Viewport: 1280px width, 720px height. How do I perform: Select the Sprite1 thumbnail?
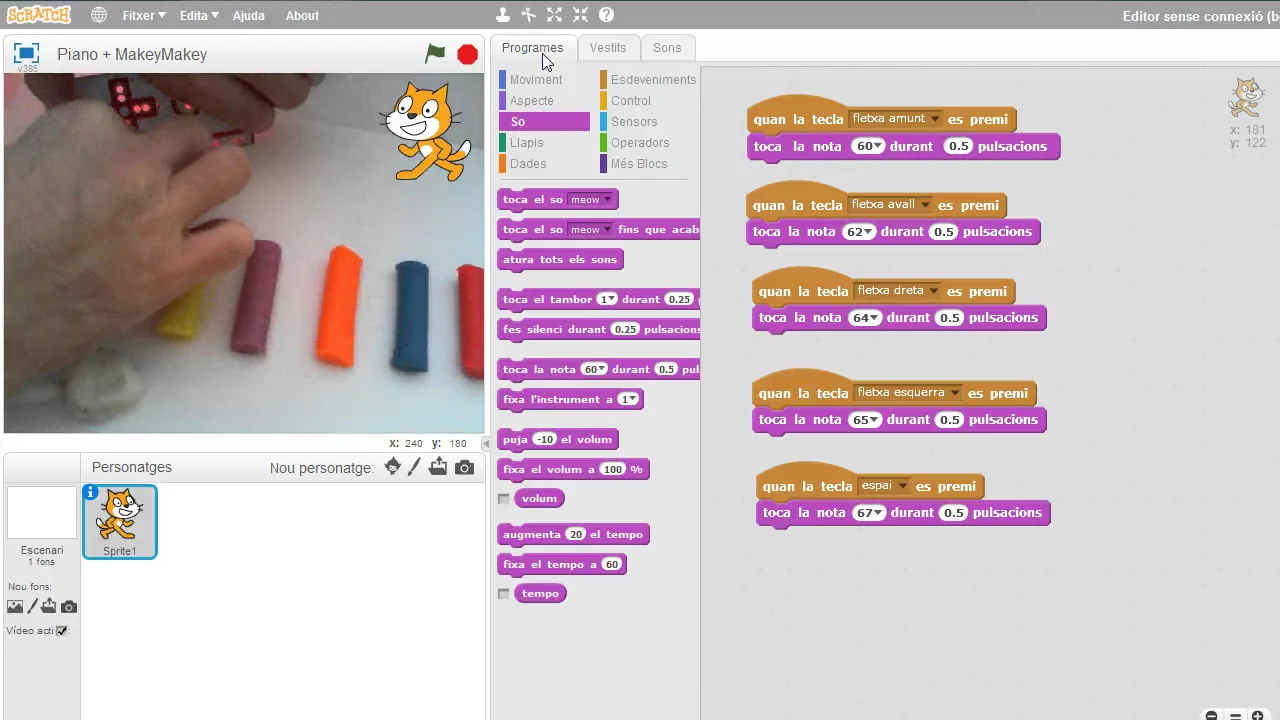pyautogui.click(x=120, y=522)
